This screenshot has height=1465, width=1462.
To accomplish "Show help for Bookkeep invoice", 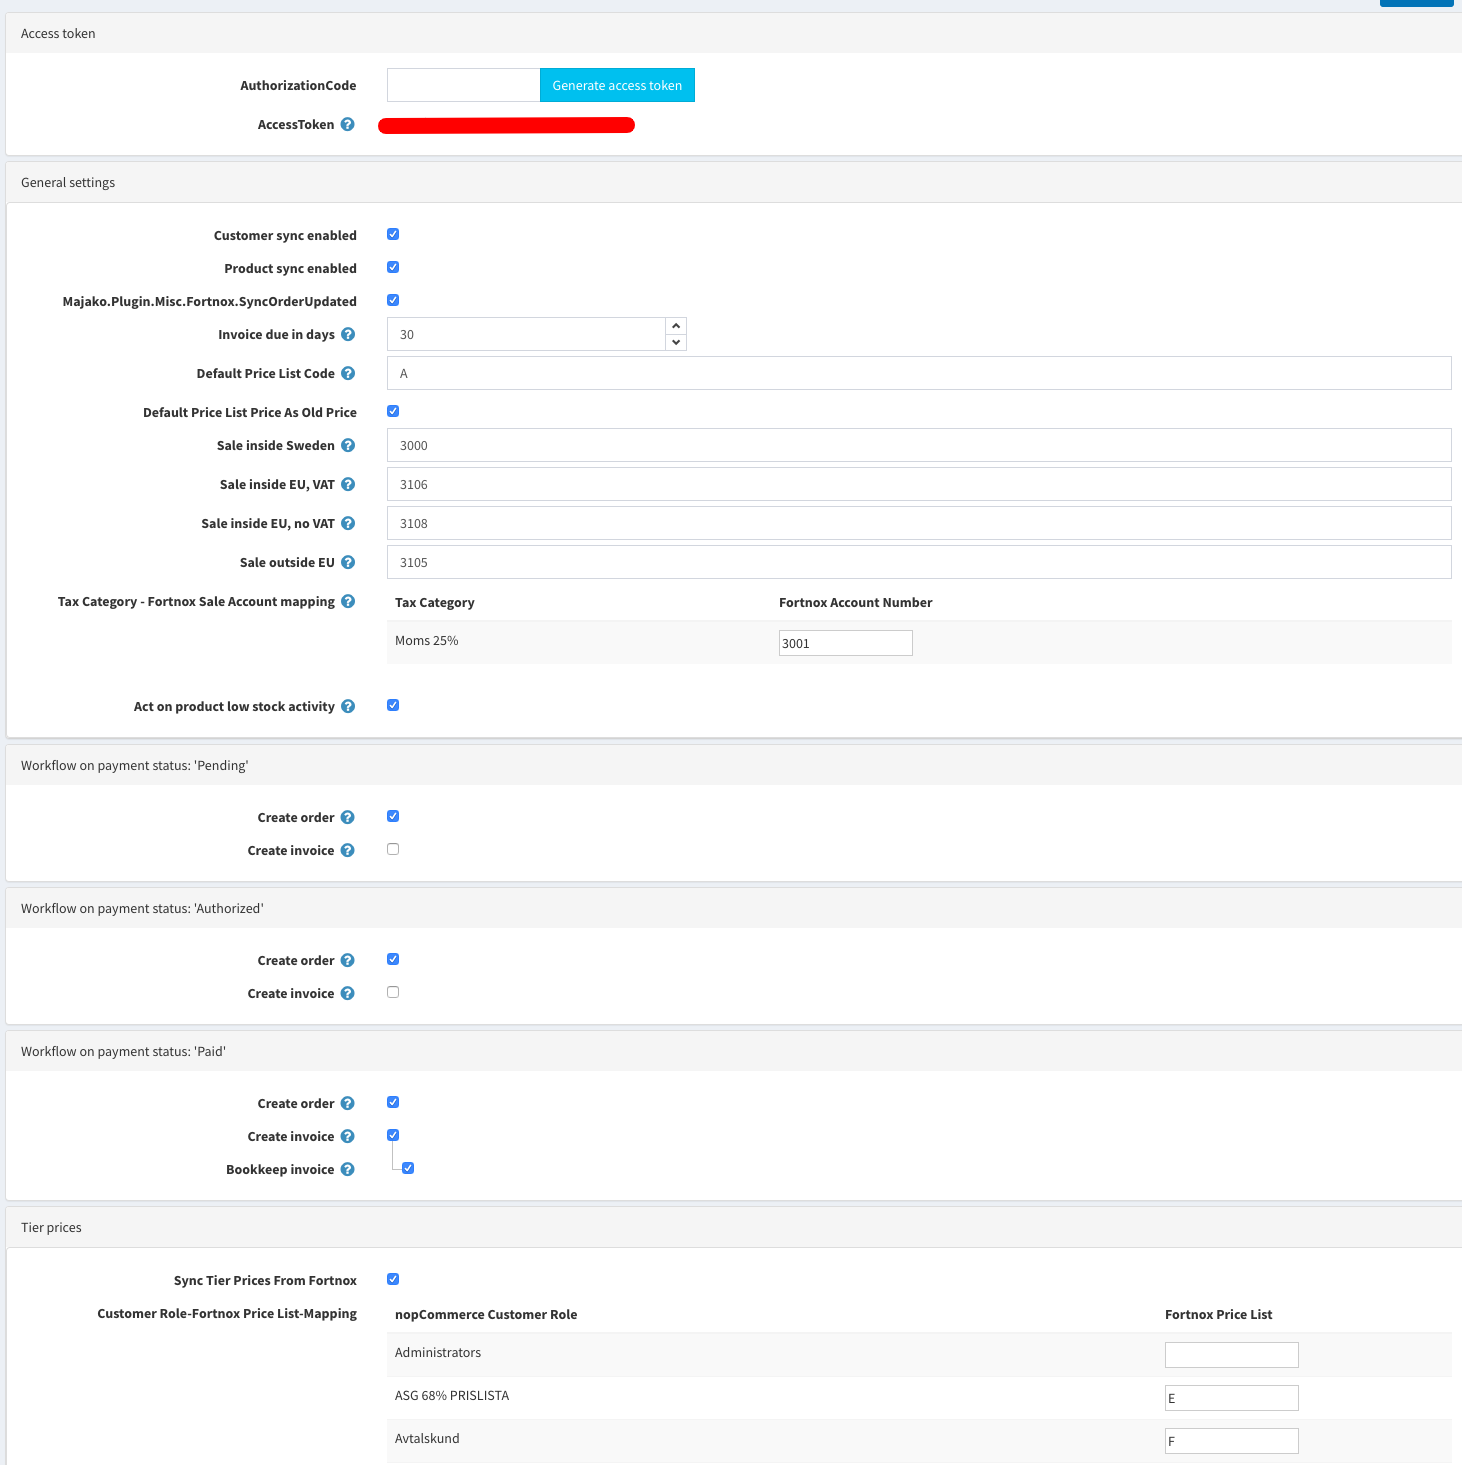I will click(347, 1169).
